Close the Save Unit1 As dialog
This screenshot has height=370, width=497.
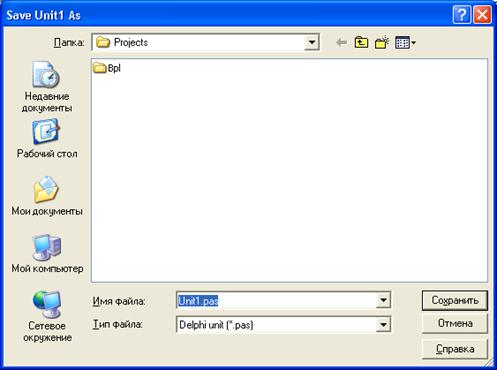482,15
